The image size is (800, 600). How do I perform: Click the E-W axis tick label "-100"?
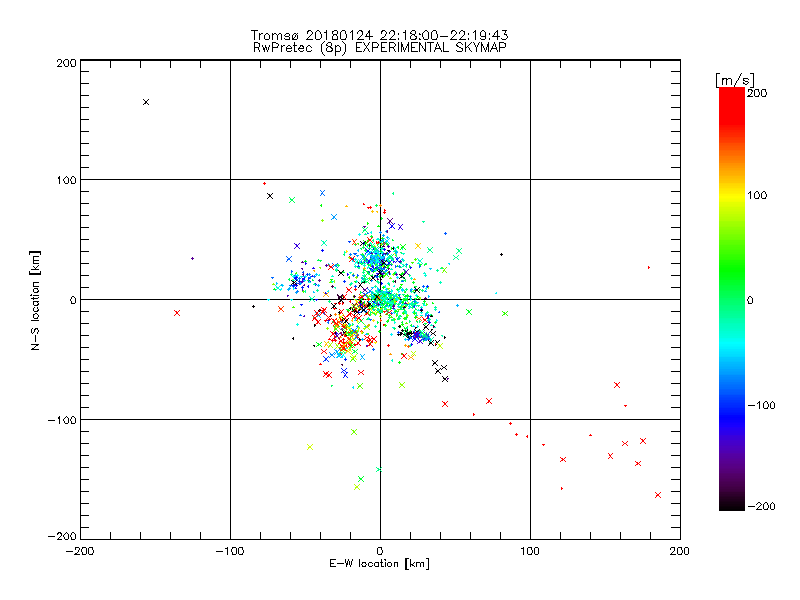pos(230,551)
